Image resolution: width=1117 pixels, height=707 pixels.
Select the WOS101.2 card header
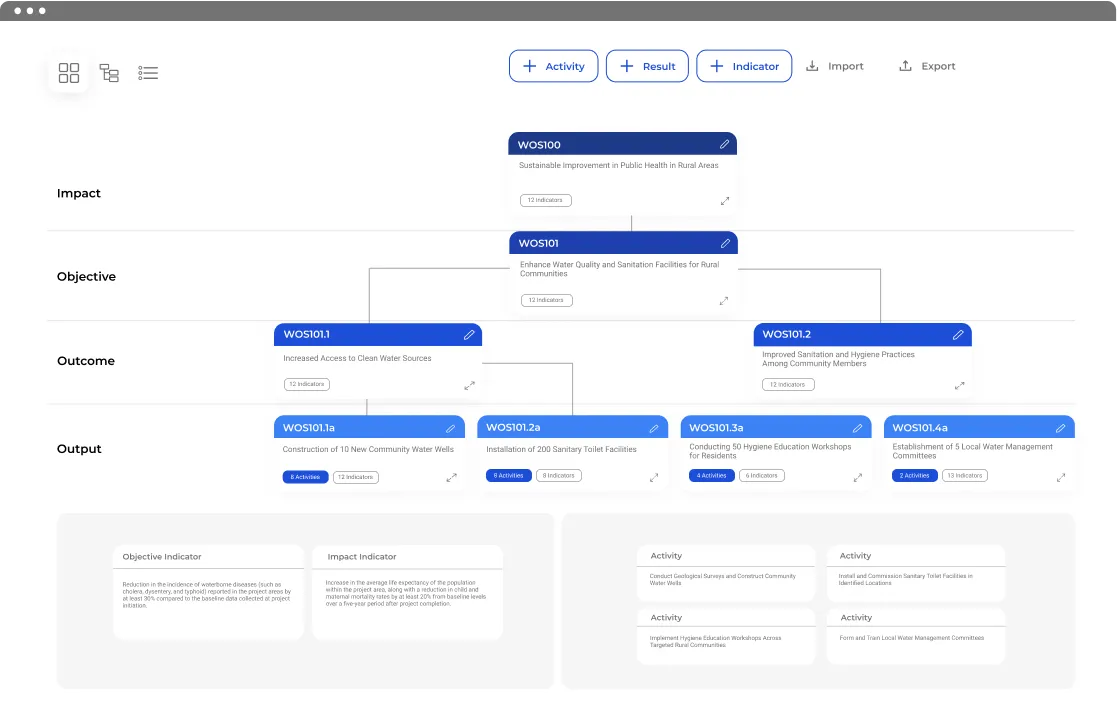pos(863,334)
